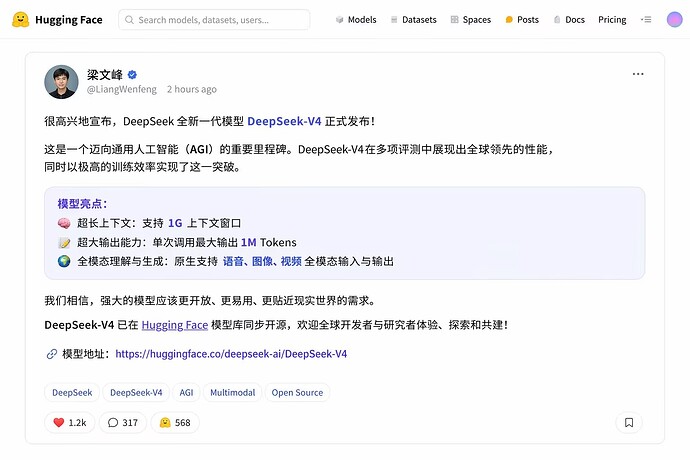The height and width of the screenshot is (460, 690).
Task: Open the Docs nav item
Action: click(569, 20)
